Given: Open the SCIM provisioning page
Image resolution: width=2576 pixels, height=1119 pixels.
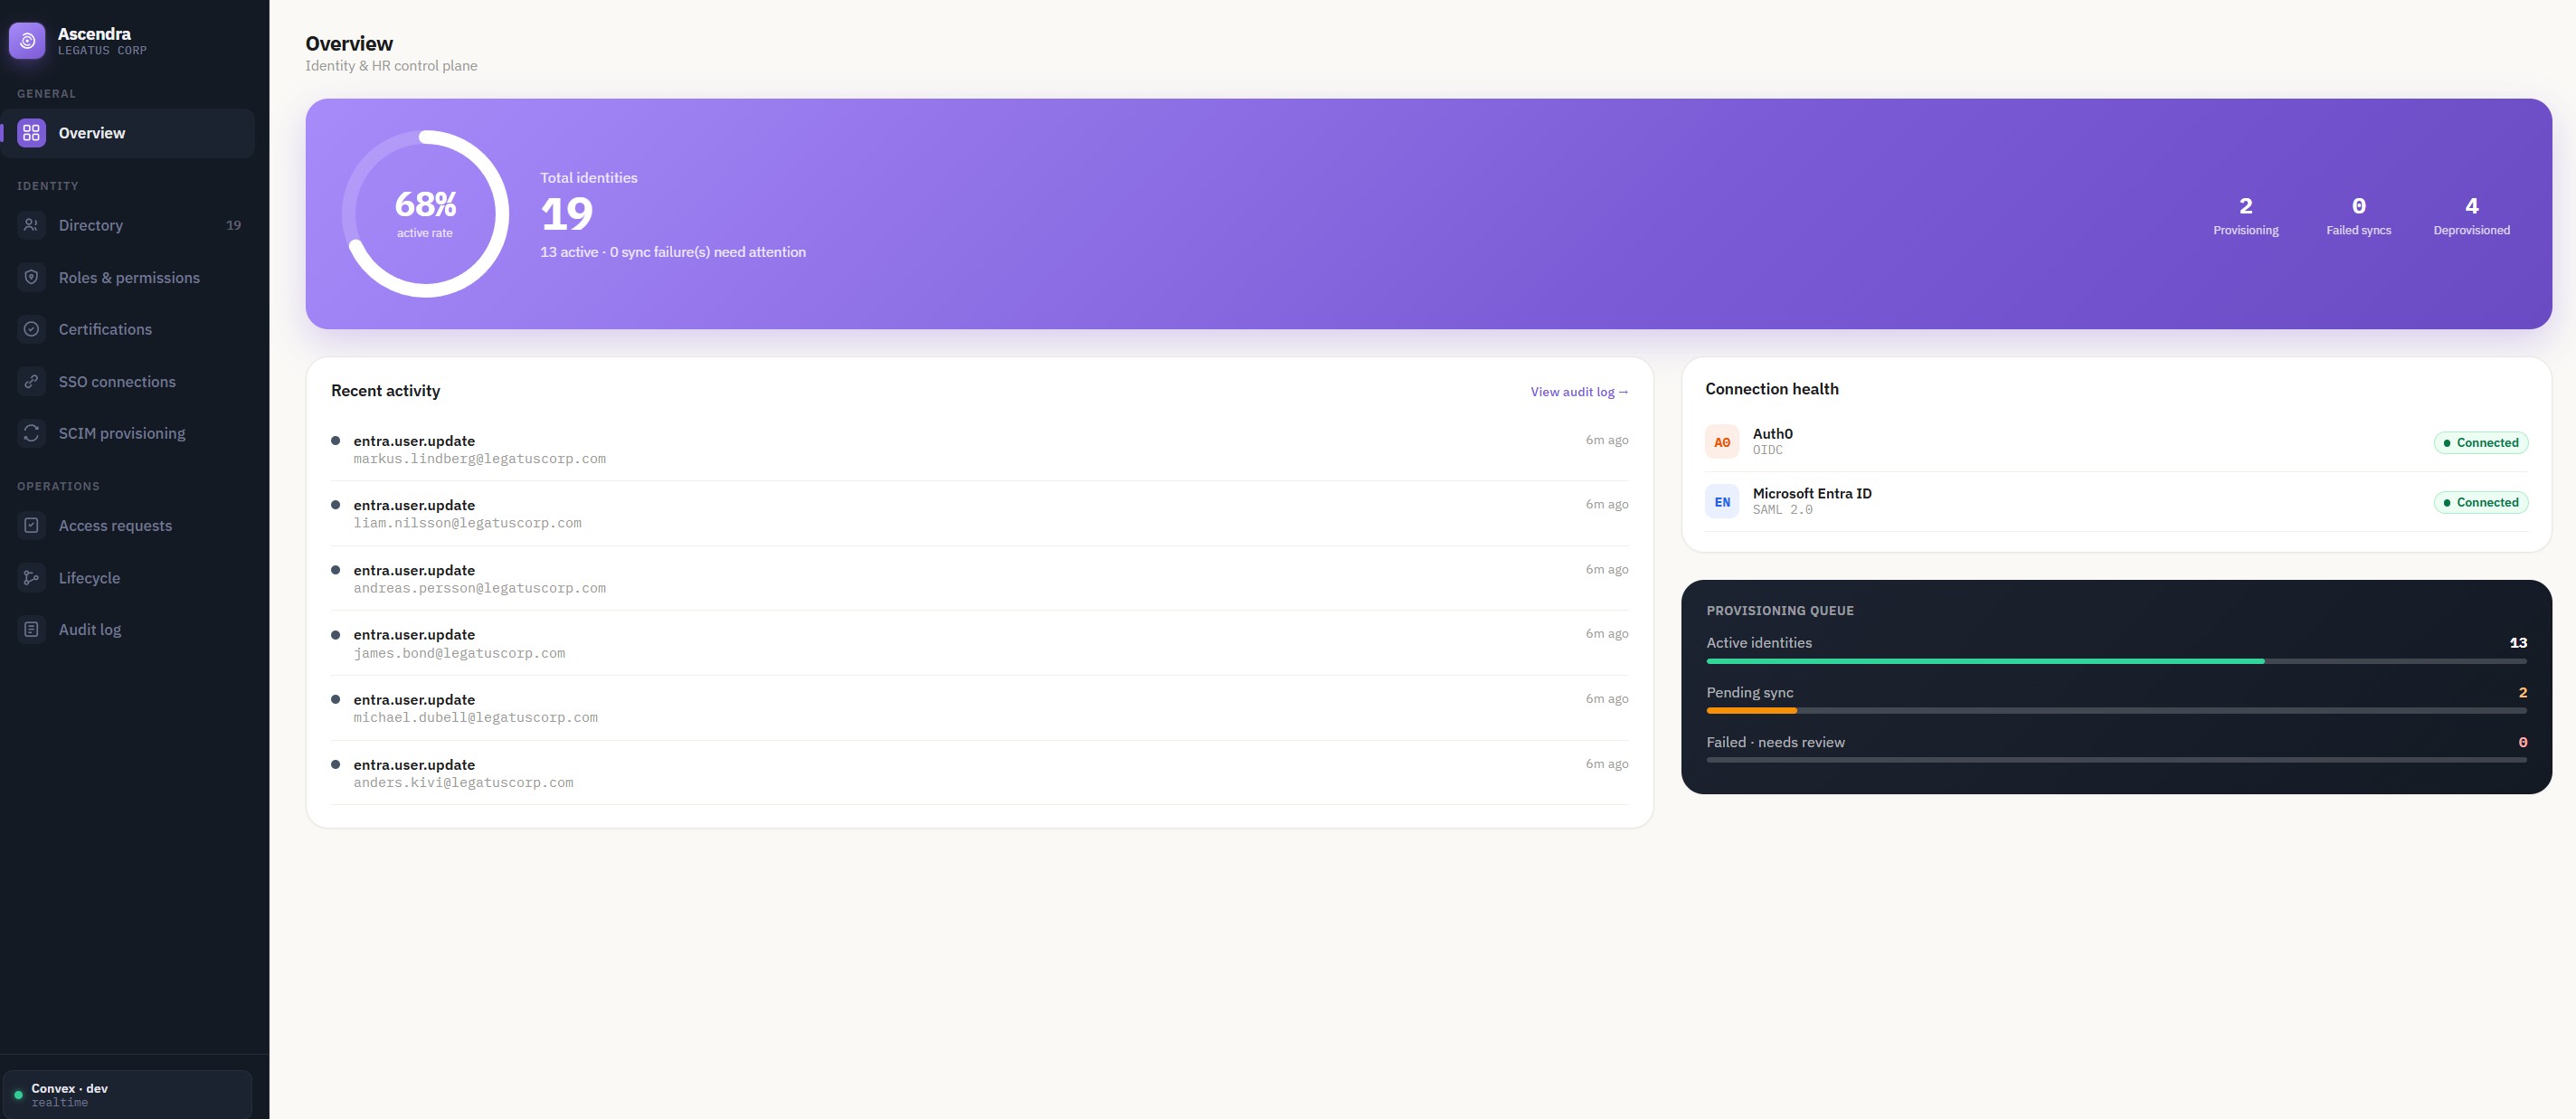Looking at the screenshot, I should 128,433.
